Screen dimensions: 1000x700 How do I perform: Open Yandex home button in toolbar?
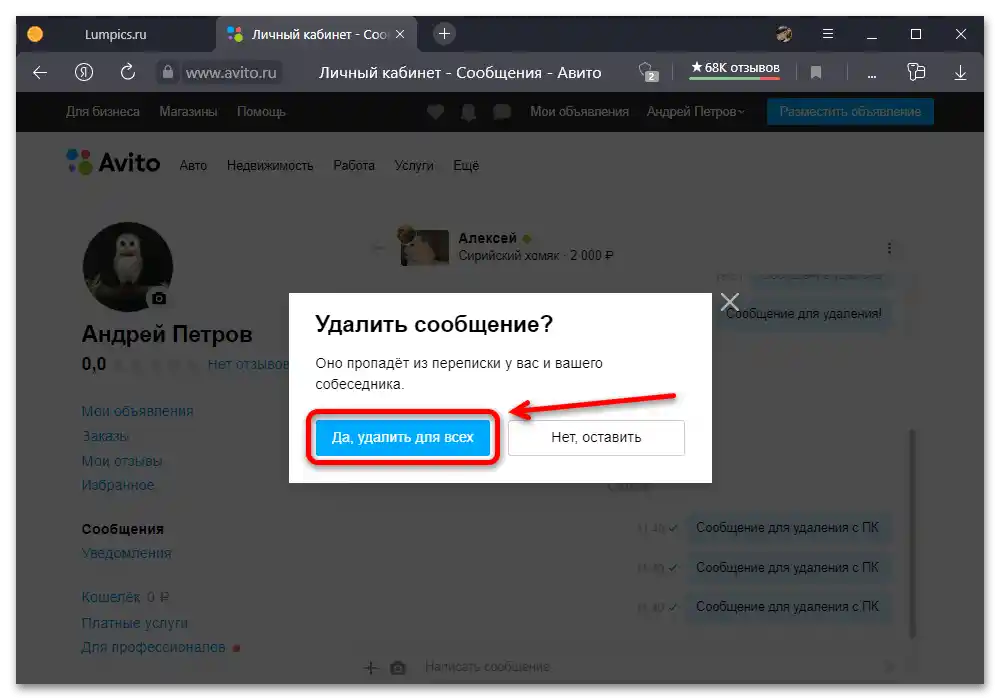[84, 73]
